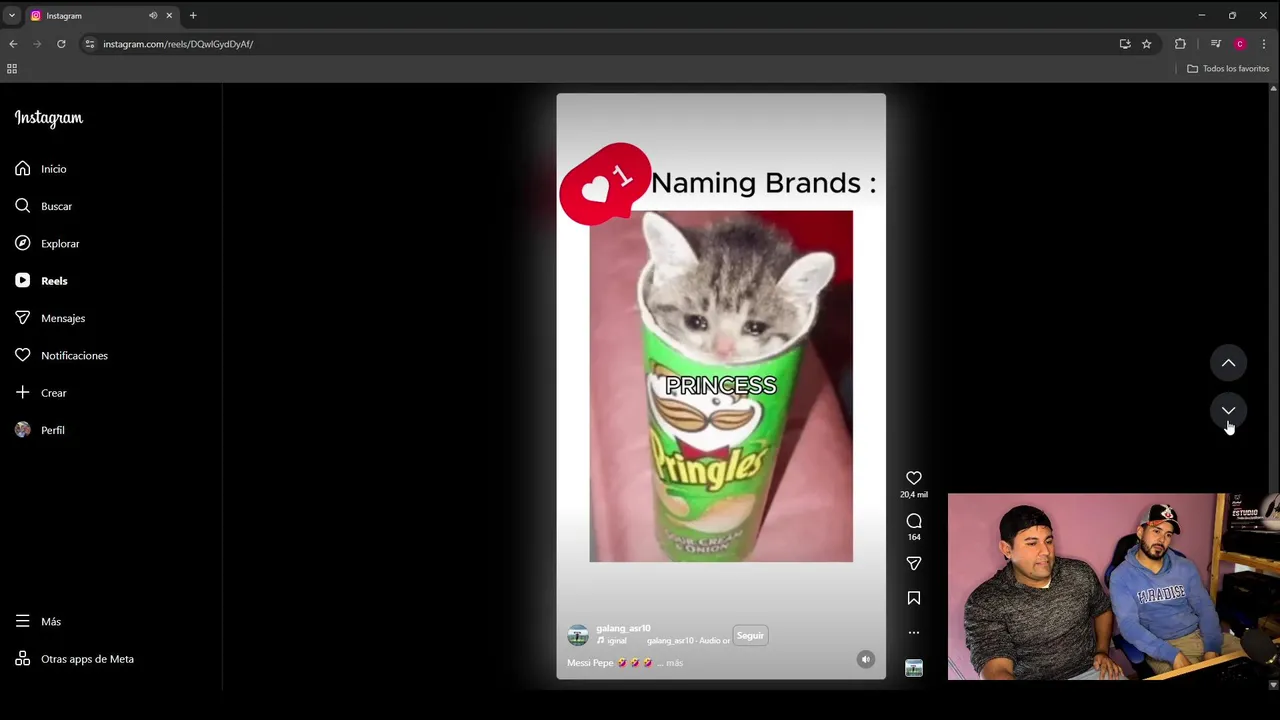Image resolution: width=1280 pixels, height=720 pixels.
Task: Click the comment count 164
Action: [x=914, y=537]
